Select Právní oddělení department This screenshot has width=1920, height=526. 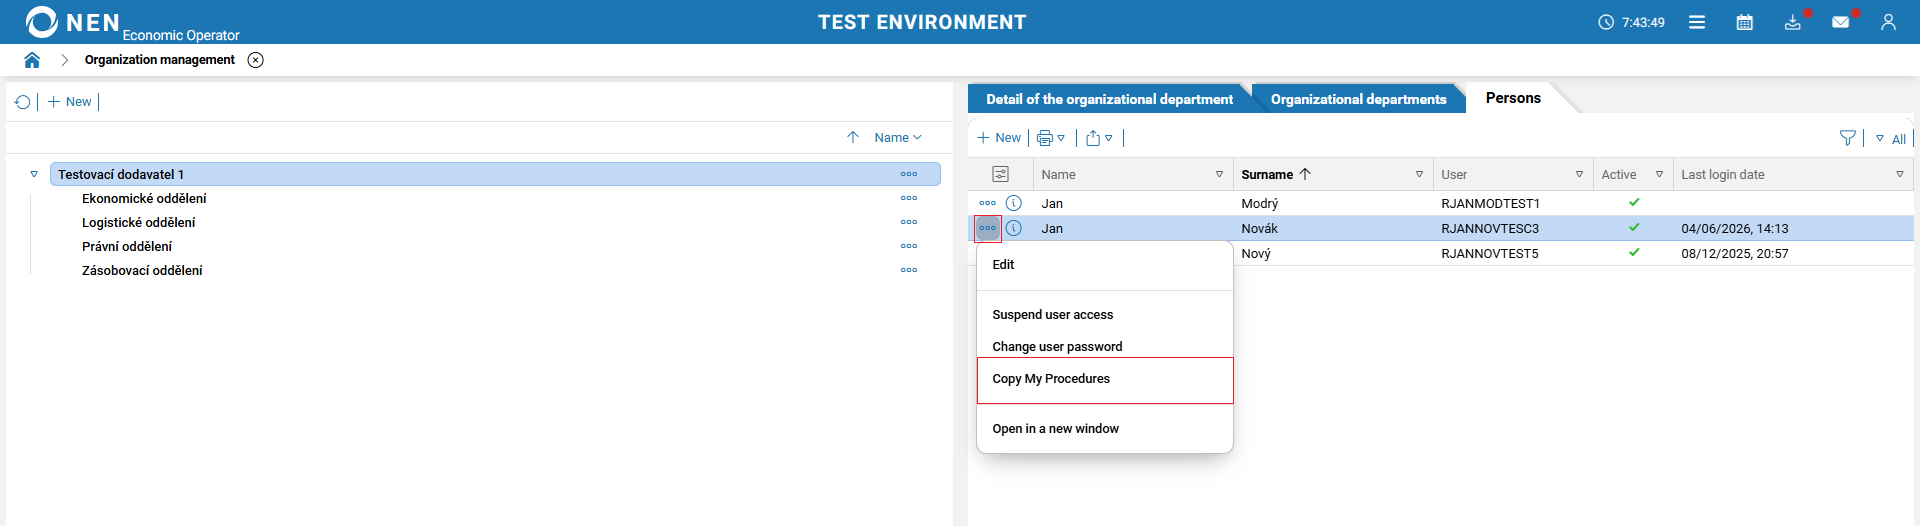click(x=127, y=246)
